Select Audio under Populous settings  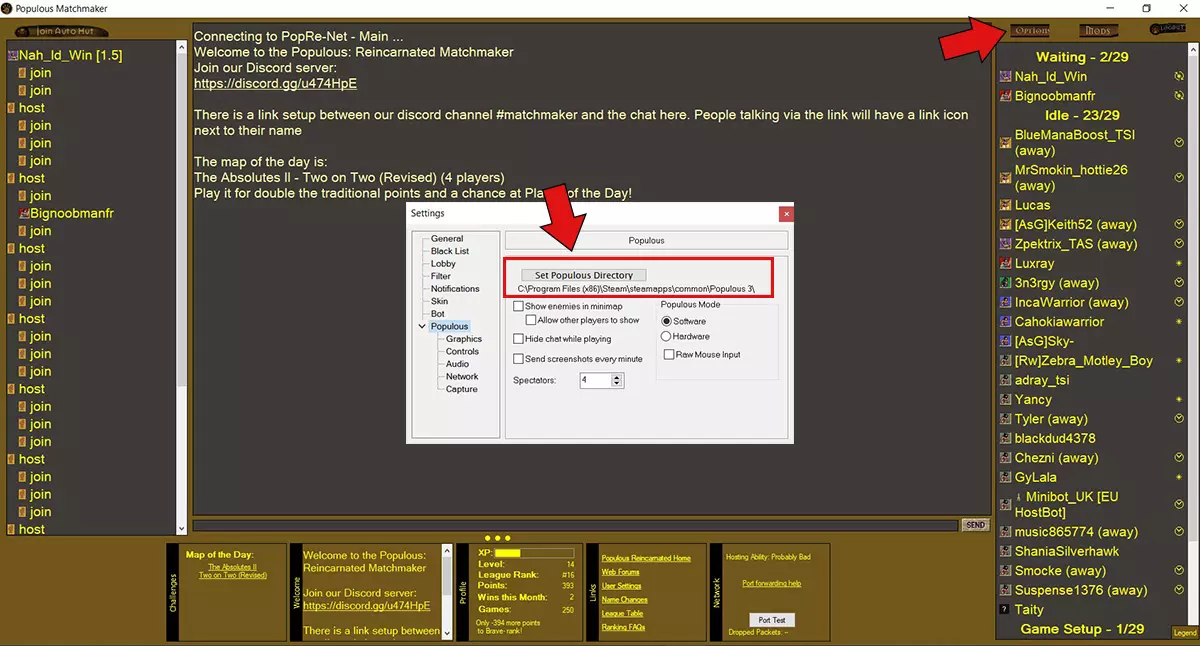[457, 364]
